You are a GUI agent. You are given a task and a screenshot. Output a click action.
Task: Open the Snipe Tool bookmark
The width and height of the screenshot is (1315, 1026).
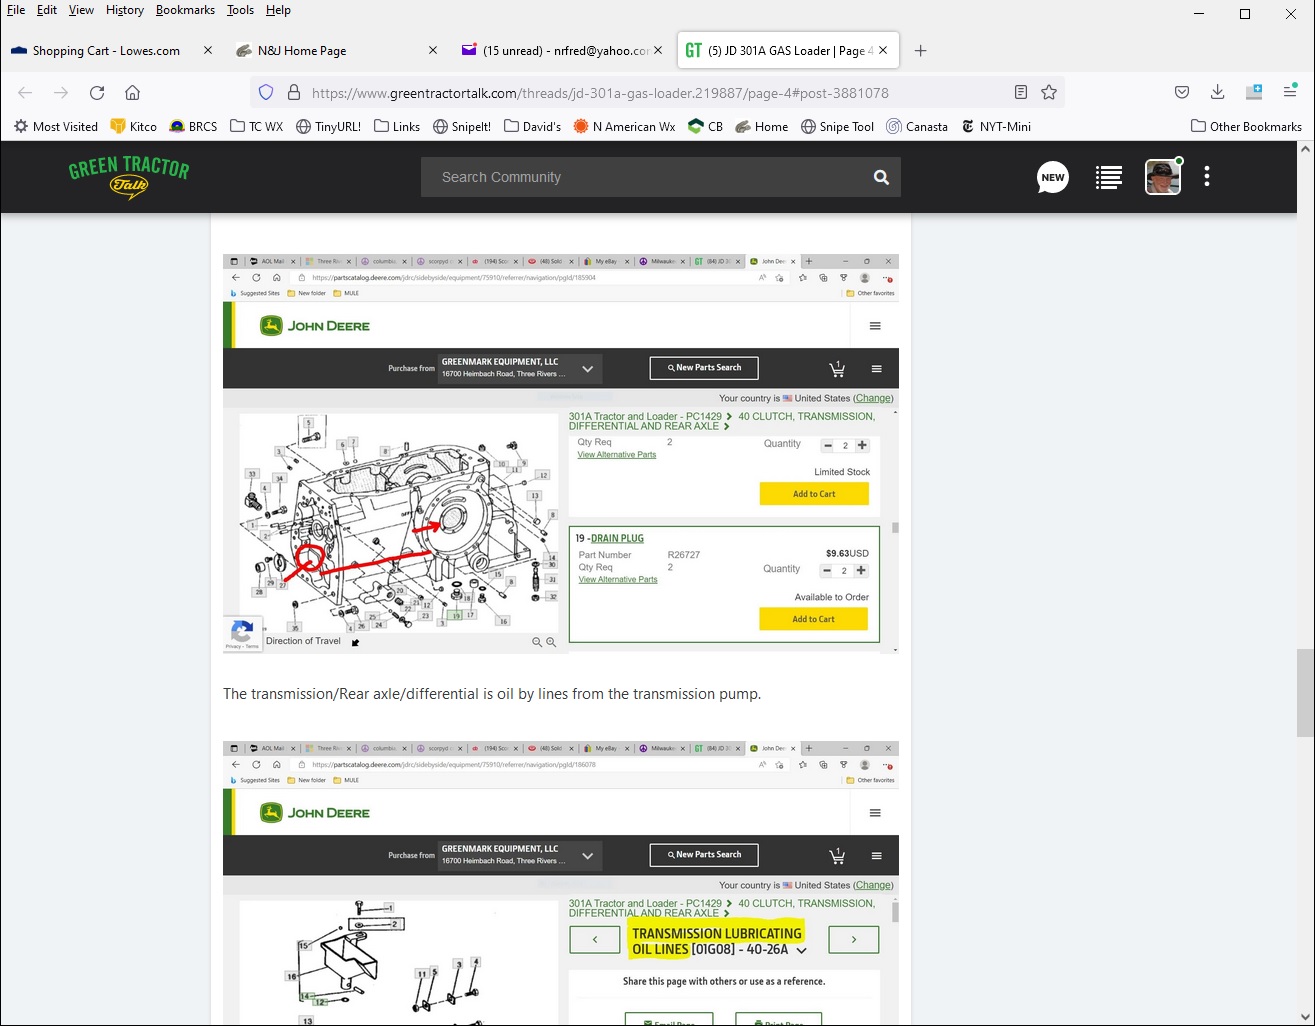838,127
